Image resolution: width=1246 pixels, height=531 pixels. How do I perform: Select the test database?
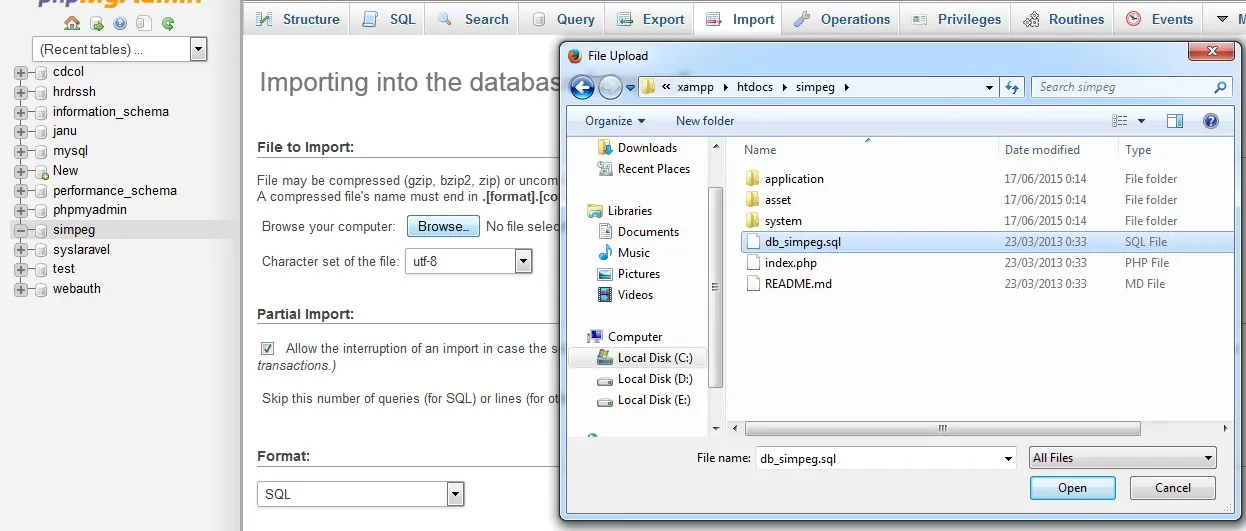64,269
